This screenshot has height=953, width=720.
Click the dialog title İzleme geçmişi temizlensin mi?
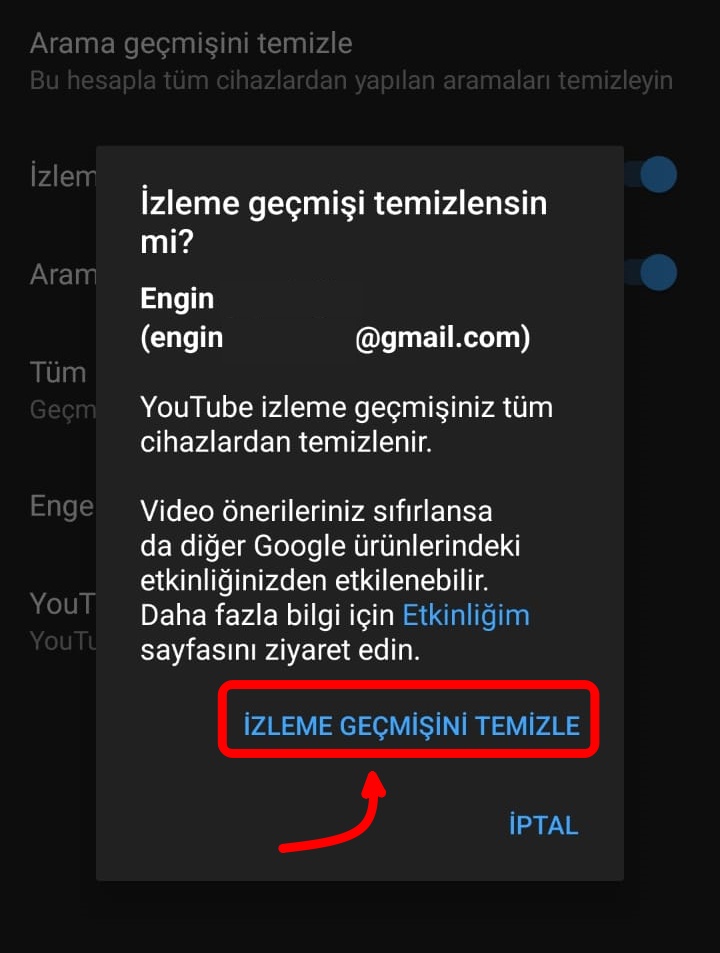[343, 221]
